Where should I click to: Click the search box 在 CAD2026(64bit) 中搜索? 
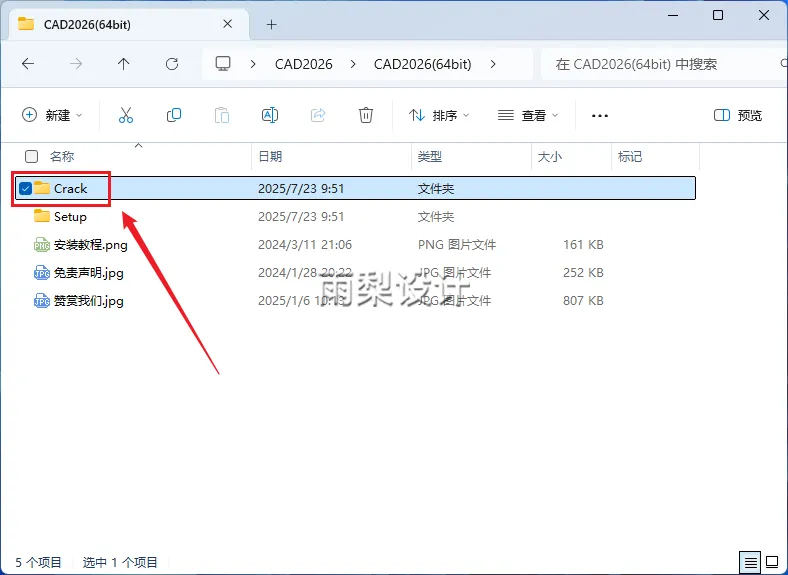pos(663,64)
